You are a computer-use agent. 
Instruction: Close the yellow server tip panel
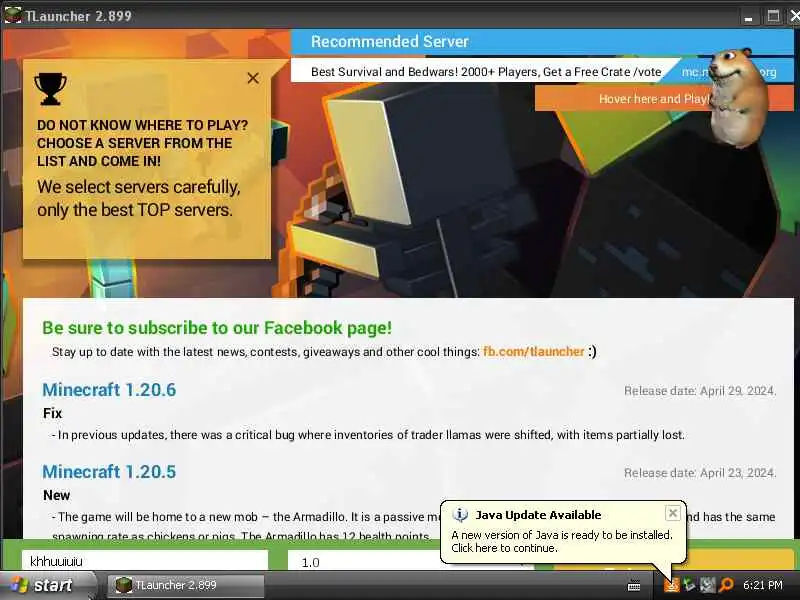tap(253, 78)
